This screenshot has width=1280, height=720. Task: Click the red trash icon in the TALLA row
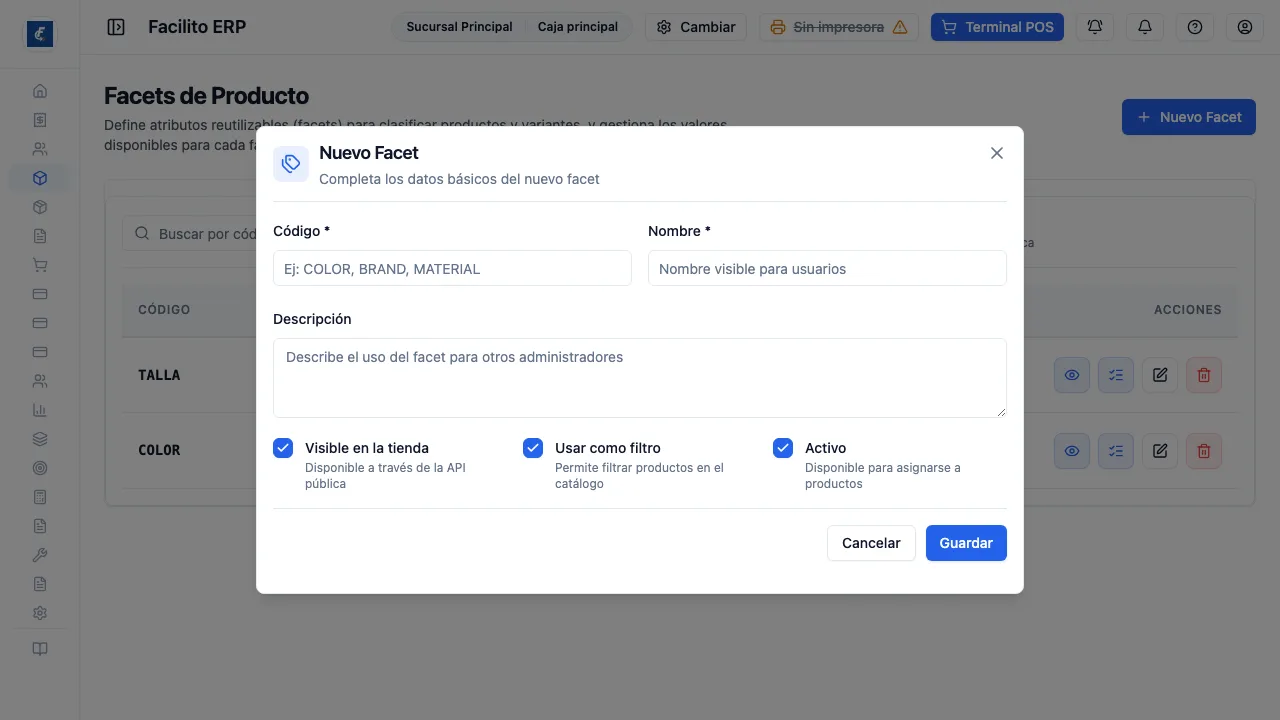tap(1204, 375)
